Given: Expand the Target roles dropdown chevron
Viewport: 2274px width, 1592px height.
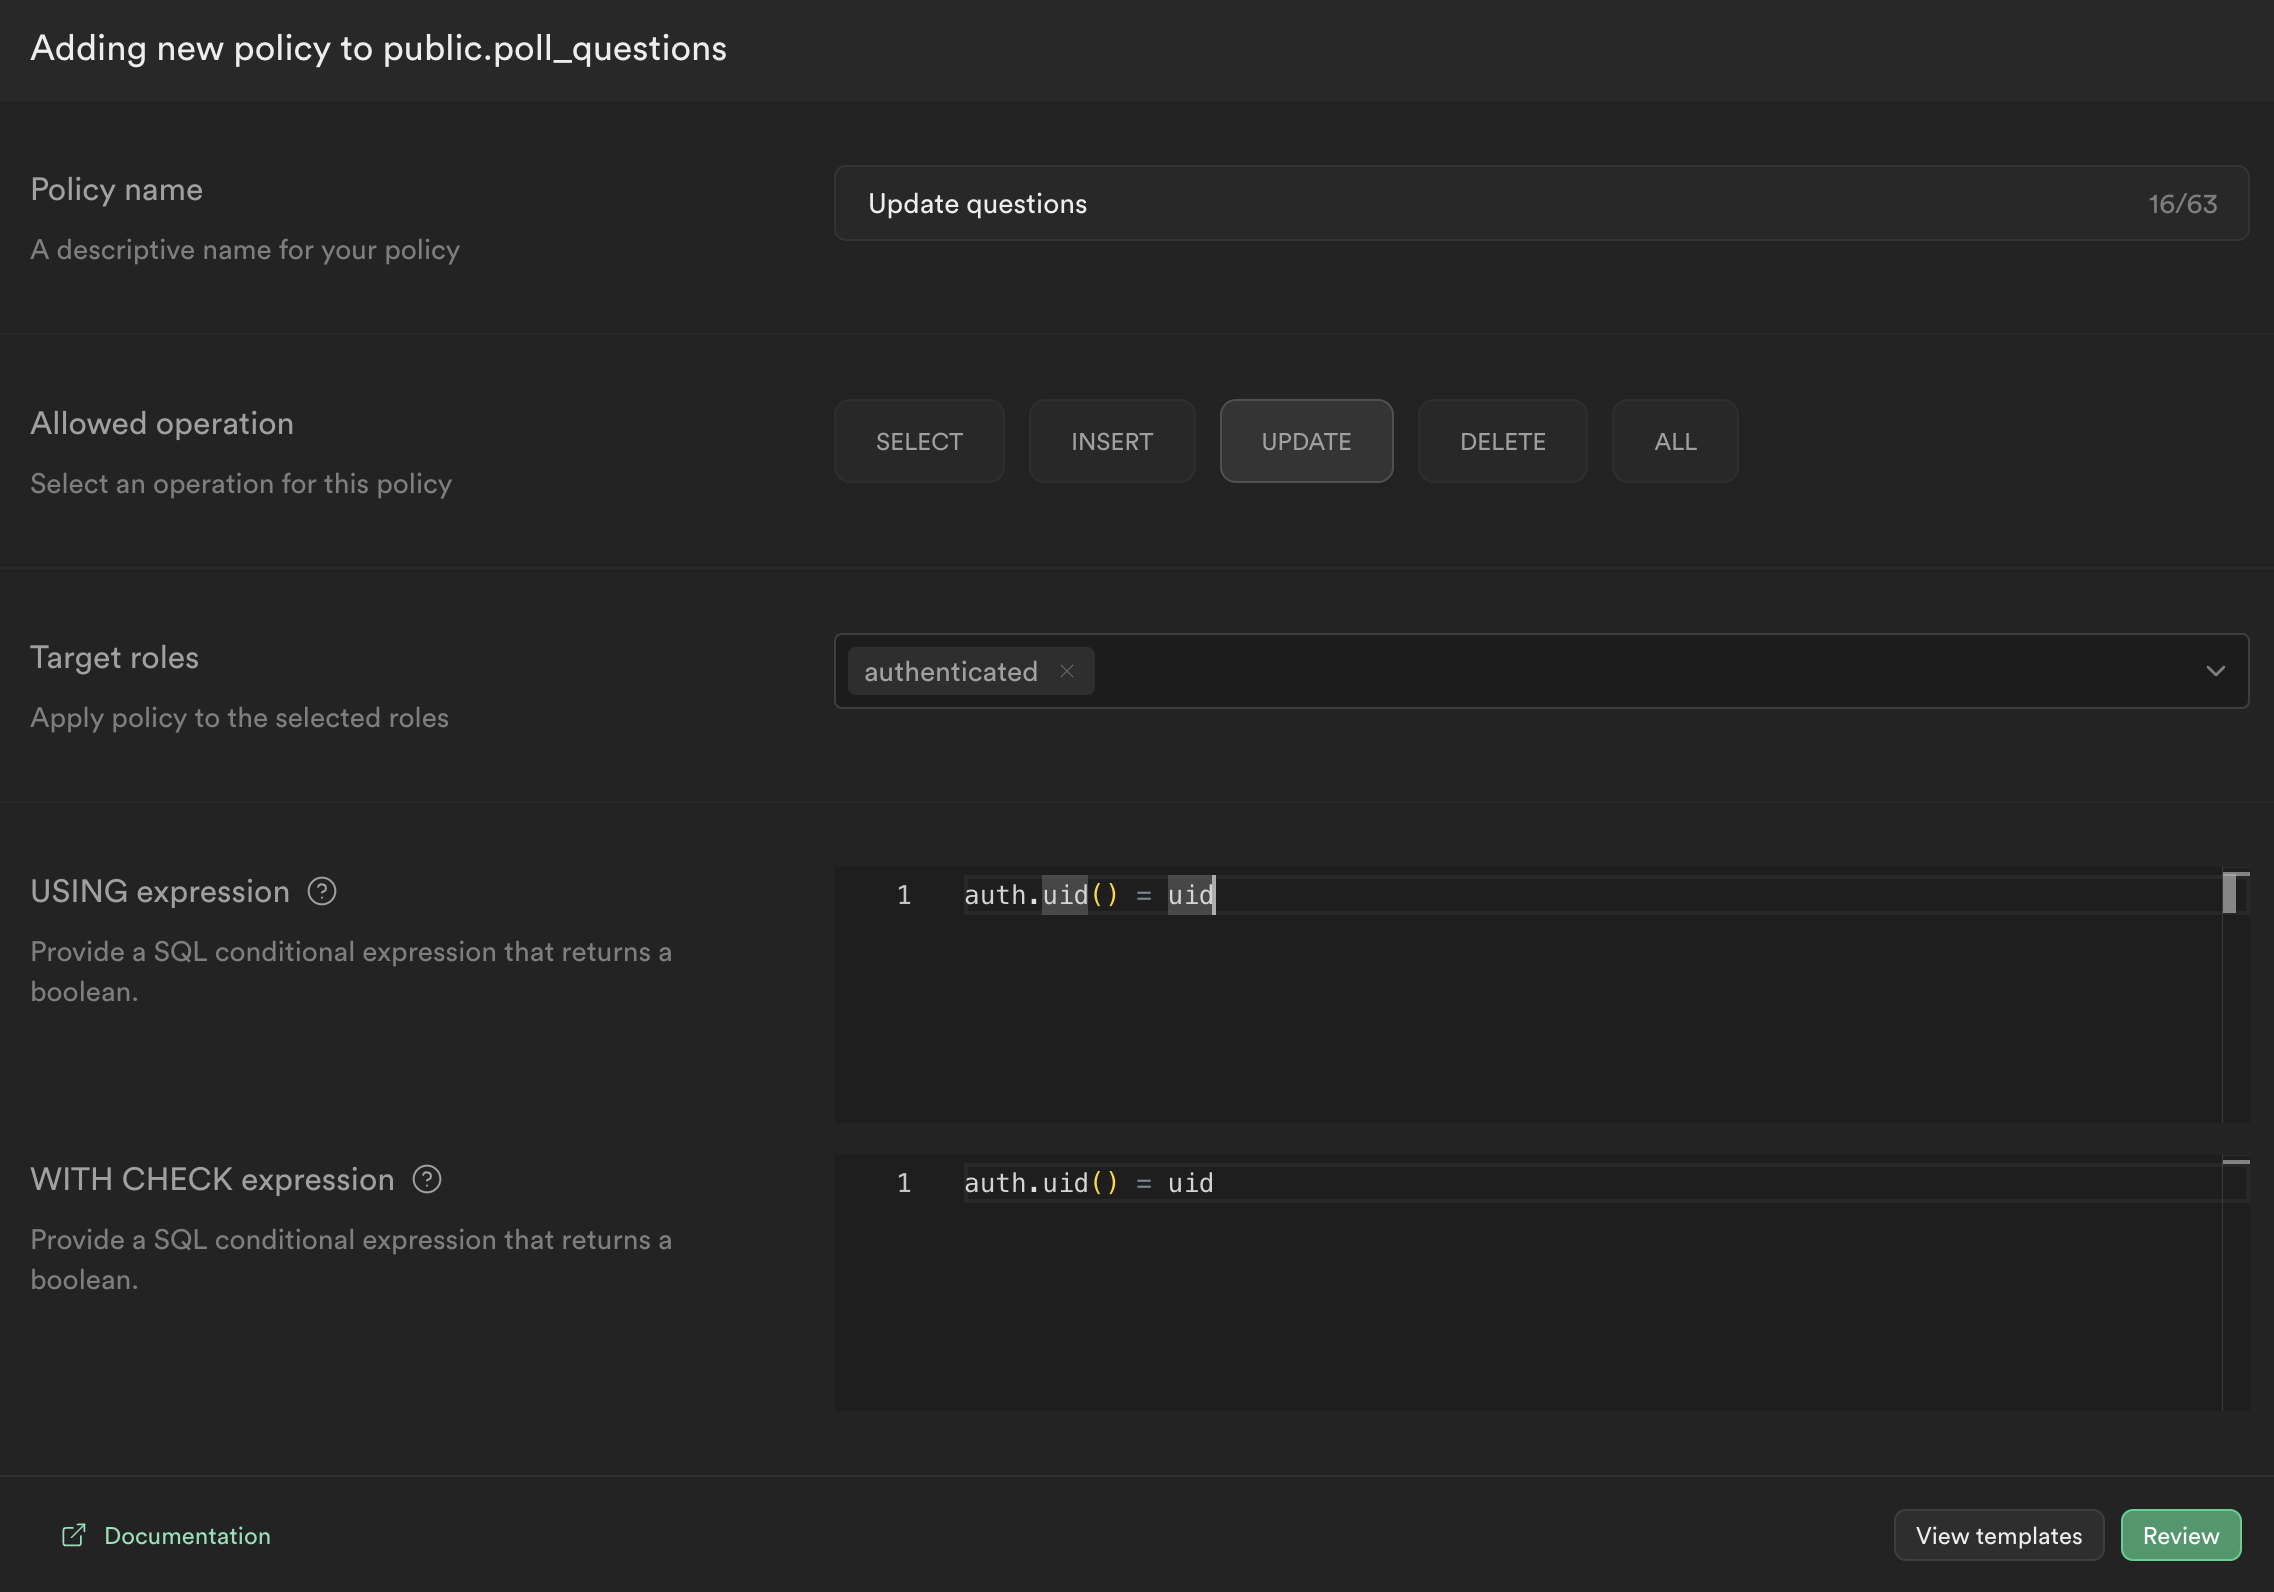Looking at the screenshot, I should pos(2216,671).
